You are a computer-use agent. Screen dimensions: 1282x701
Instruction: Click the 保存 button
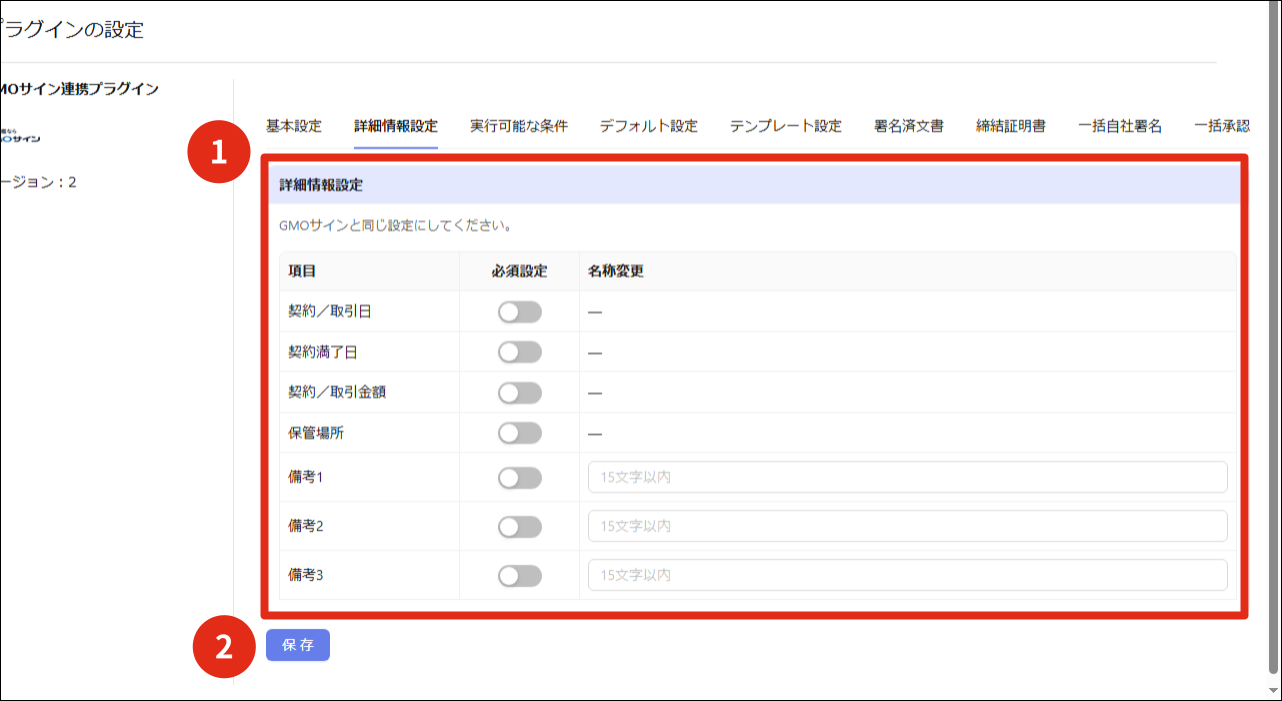click(298, 646)
